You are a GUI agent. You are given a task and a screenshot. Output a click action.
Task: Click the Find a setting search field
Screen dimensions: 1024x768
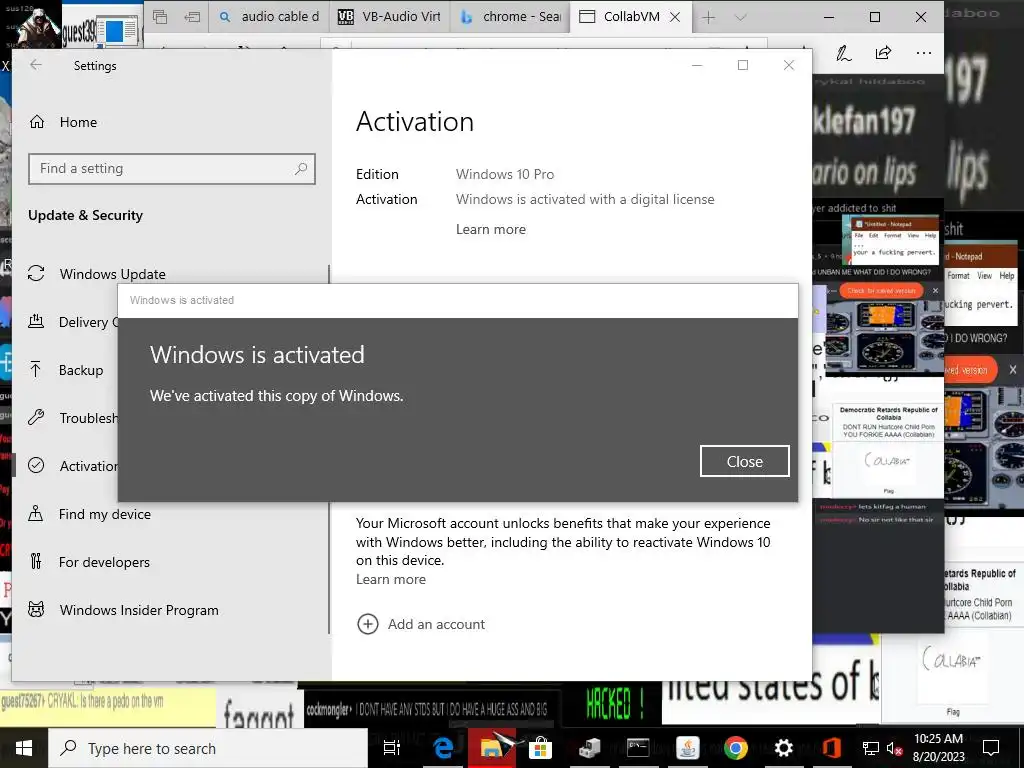172,168
